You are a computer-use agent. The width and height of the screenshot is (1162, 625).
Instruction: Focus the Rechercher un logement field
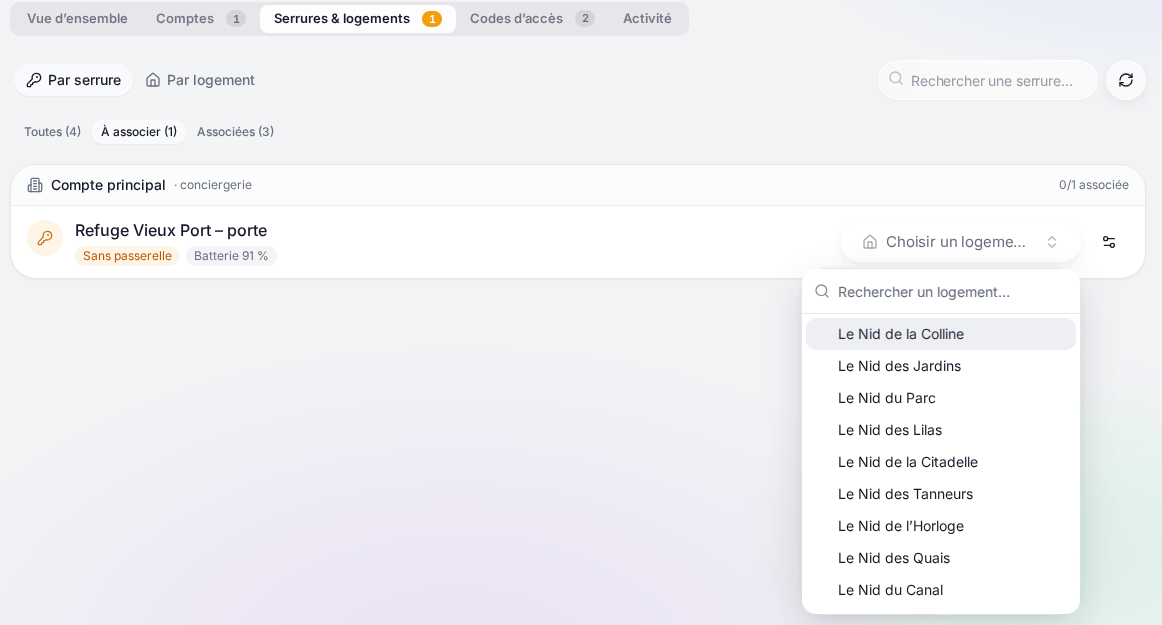pyautogui.click(x=940, y=292)
